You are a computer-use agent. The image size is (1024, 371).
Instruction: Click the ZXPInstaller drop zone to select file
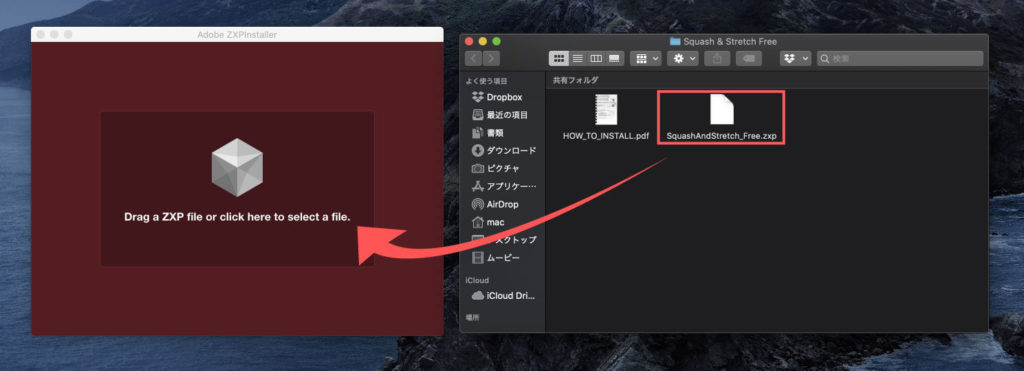click(237, 189)
